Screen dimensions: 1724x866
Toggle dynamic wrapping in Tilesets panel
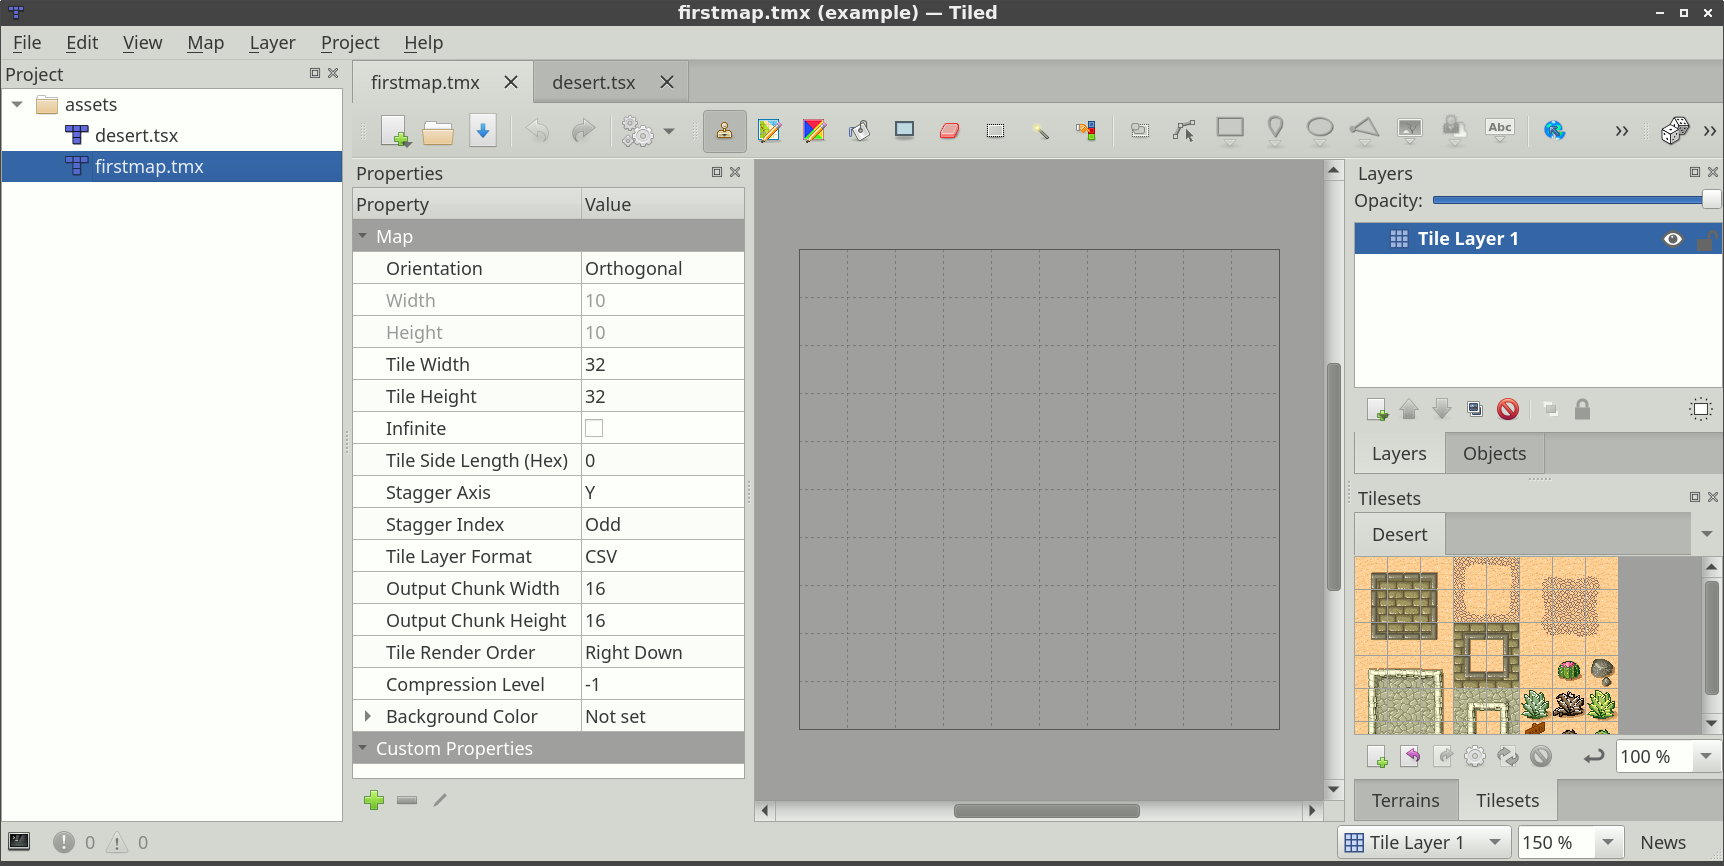(x=1594, y=757)
